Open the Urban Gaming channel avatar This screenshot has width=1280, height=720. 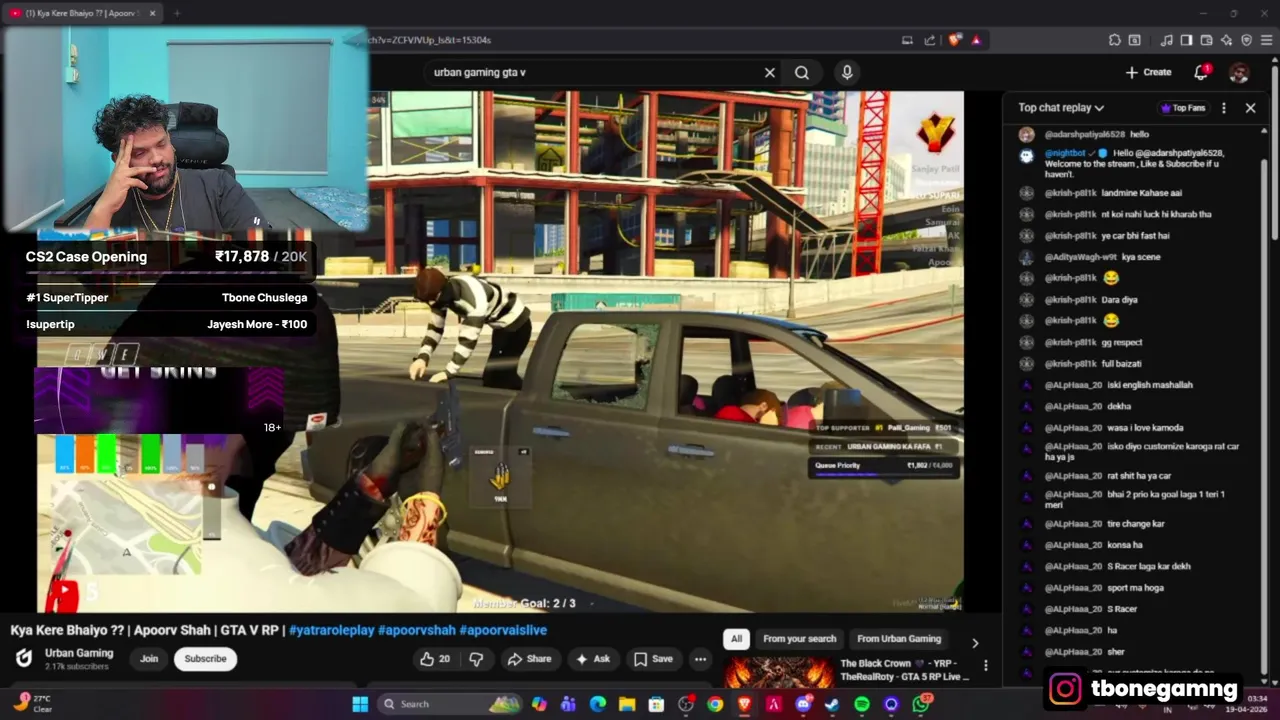point(24,658)
